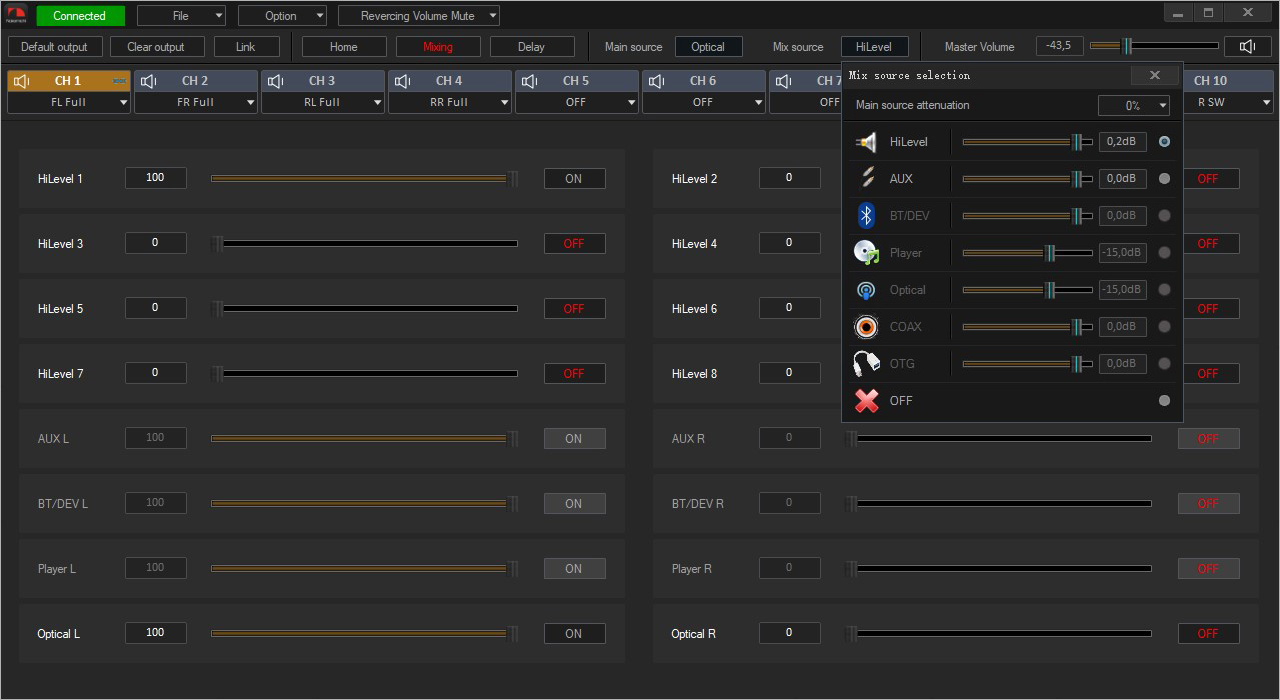This screenshot has height=700, width=1280.
Task: Click the red X OFF icon
Action: point(866,401)
